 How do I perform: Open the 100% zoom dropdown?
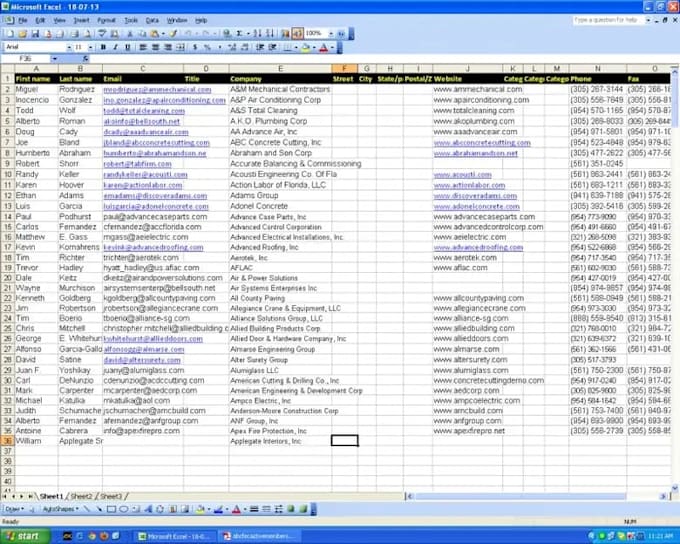331,33
